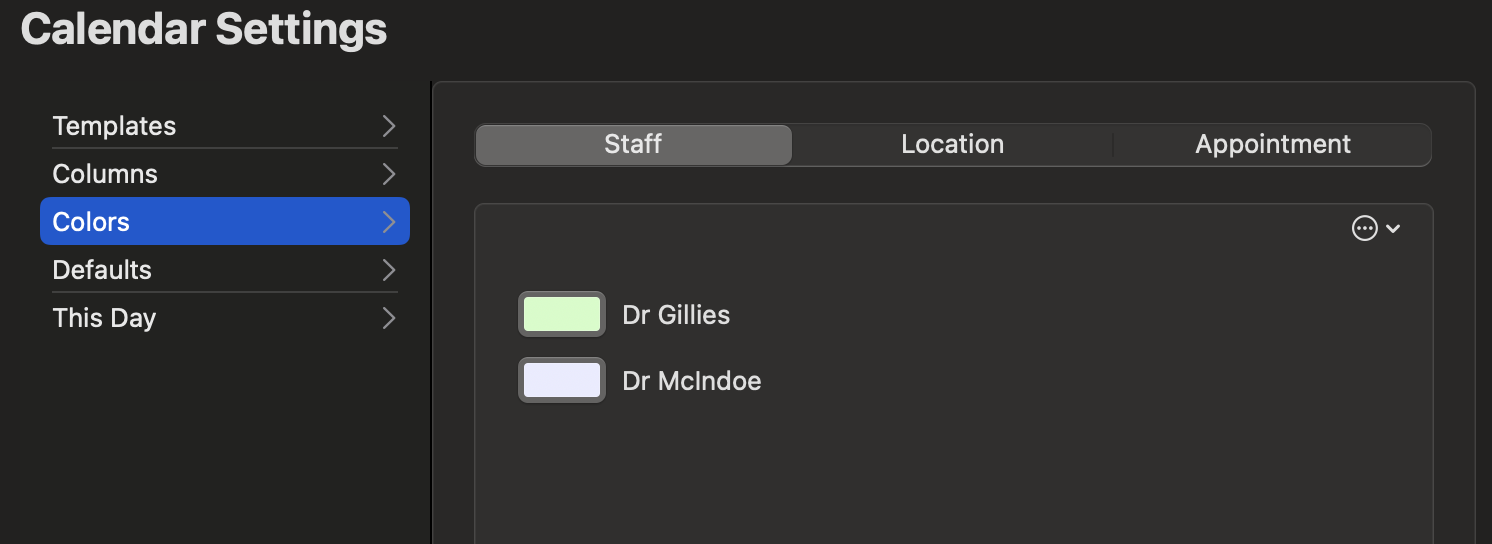Click the chevron arrow on Defaults row
Screen dimensions: 1492x544
389,270
